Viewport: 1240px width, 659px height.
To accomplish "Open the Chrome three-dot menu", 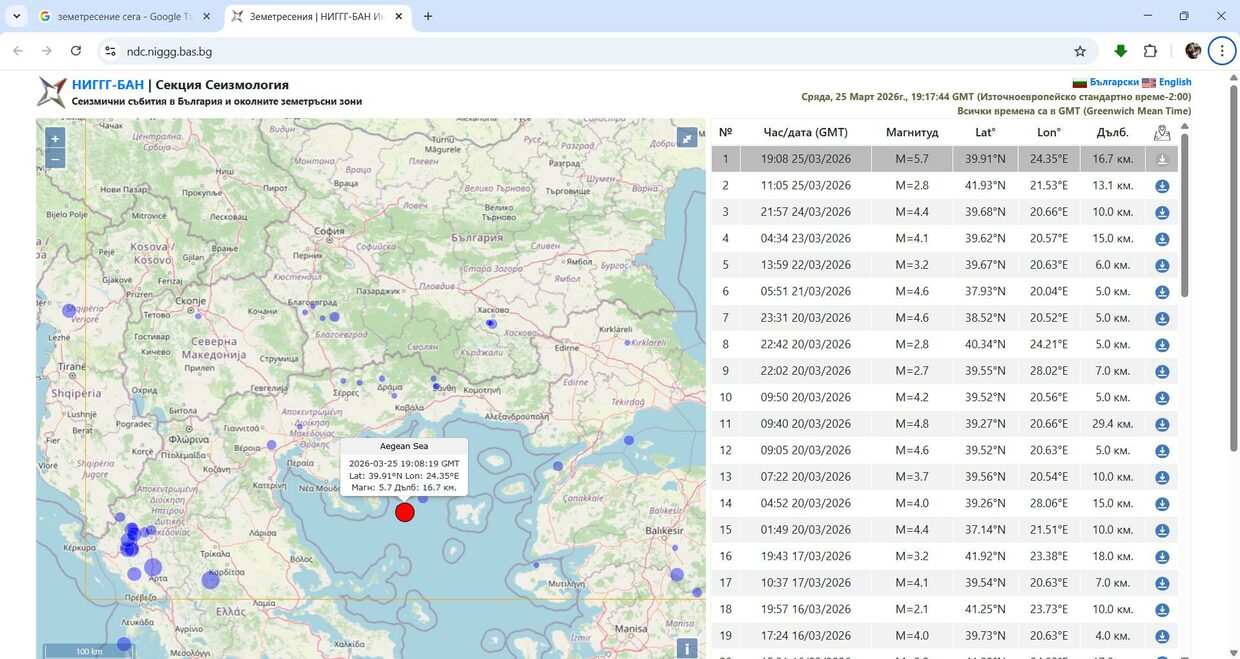I will point(1222,51).
